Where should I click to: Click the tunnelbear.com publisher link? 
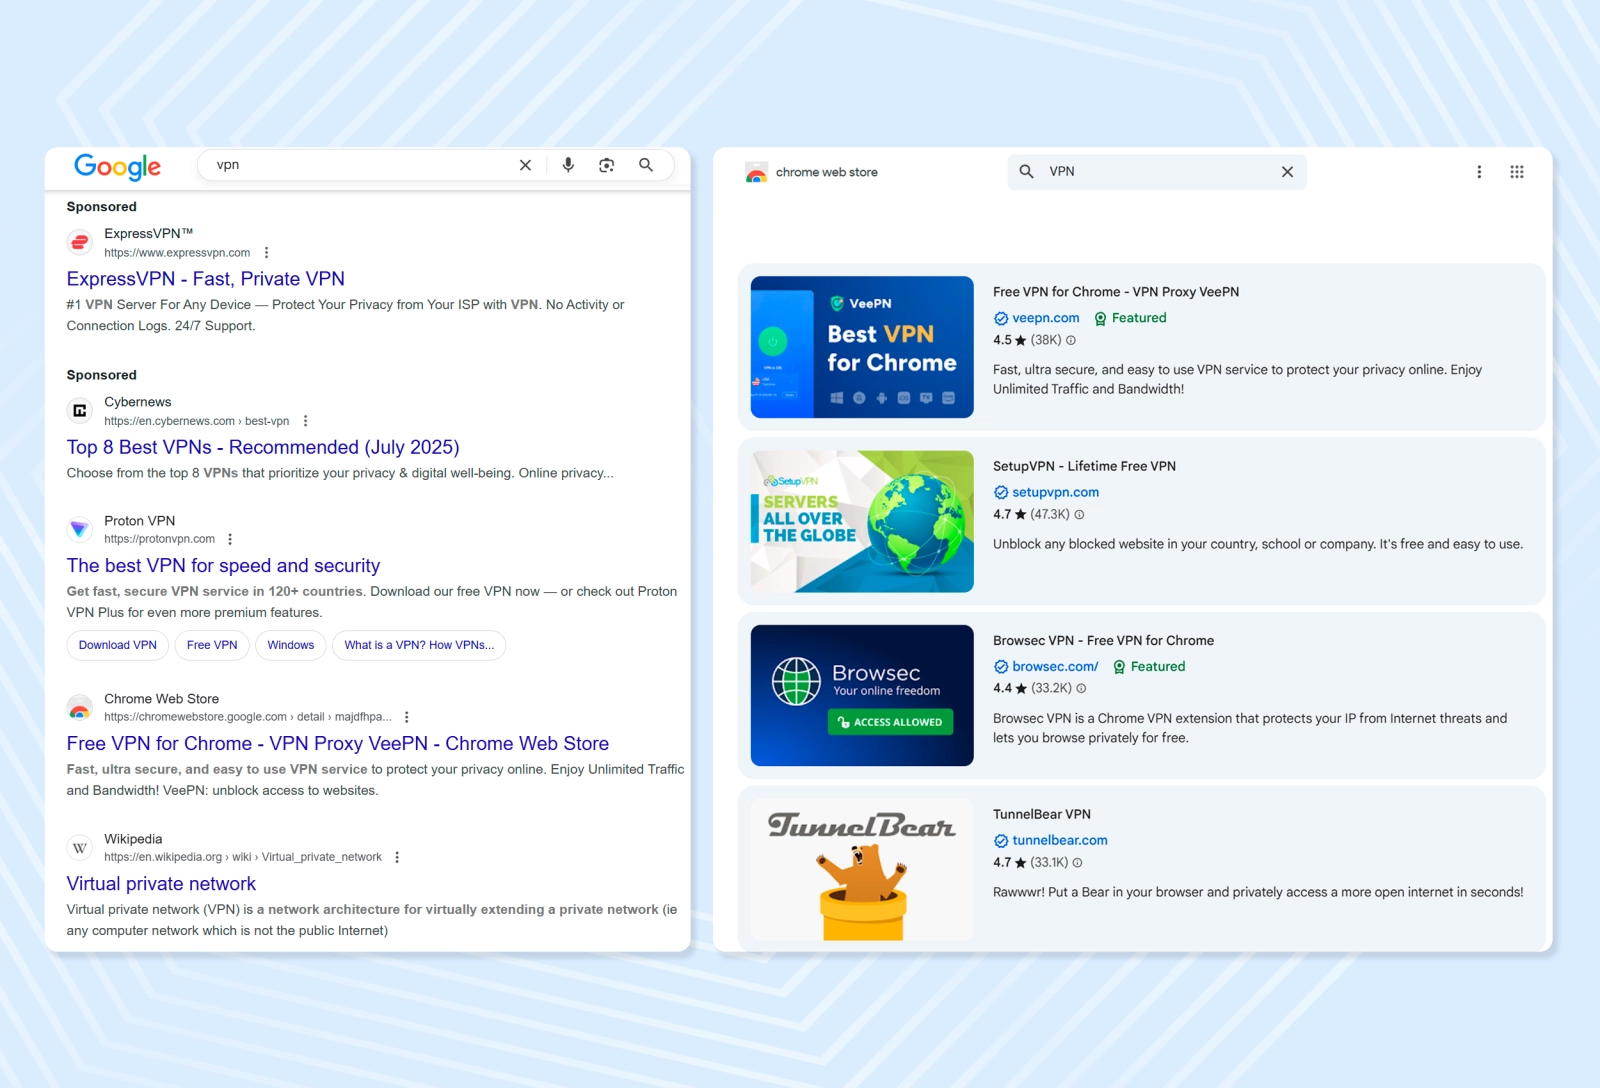1060,840
